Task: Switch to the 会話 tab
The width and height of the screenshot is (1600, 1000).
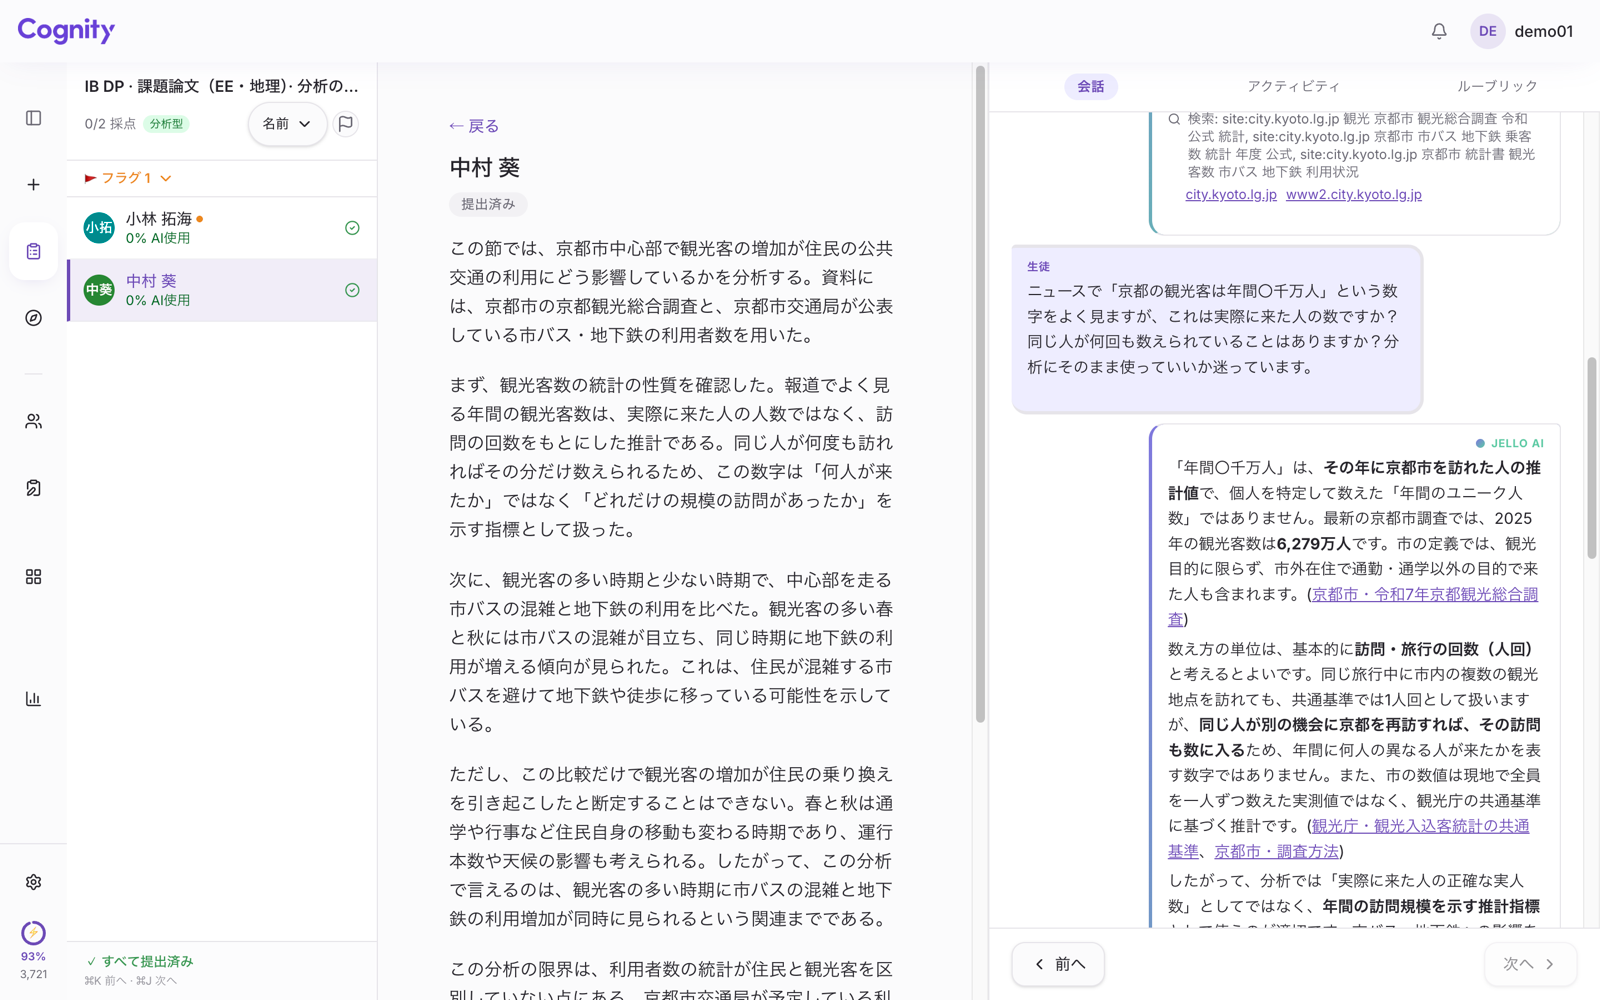Action: click(x=1091, y=87)
